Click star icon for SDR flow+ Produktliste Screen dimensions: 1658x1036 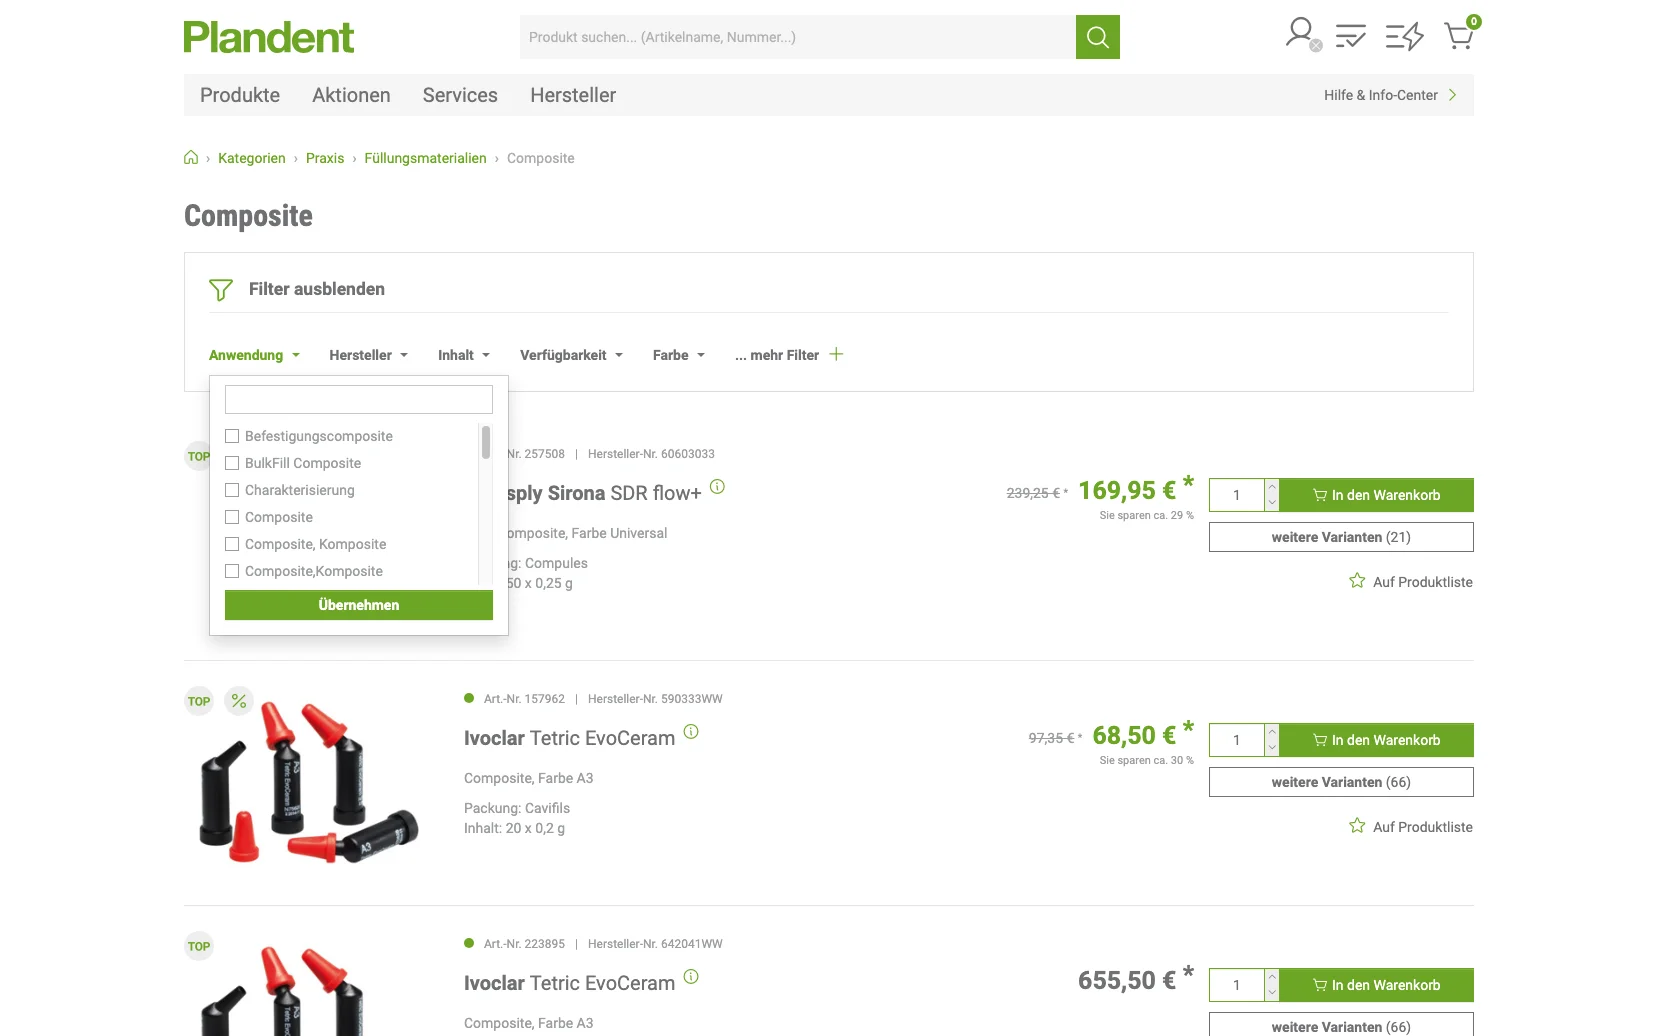(1357, 581)
